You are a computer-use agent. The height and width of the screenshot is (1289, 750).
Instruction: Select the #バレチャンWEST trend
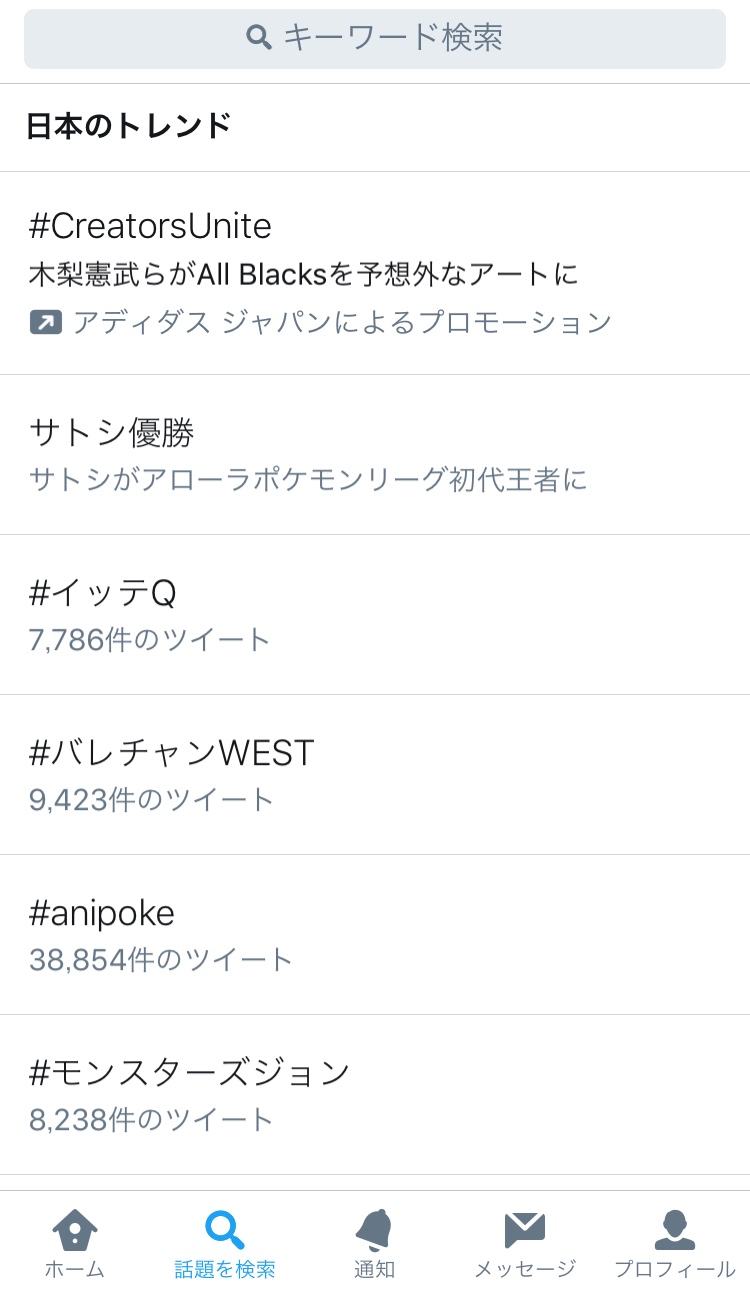pyautogui.click(x=172, y=752)
